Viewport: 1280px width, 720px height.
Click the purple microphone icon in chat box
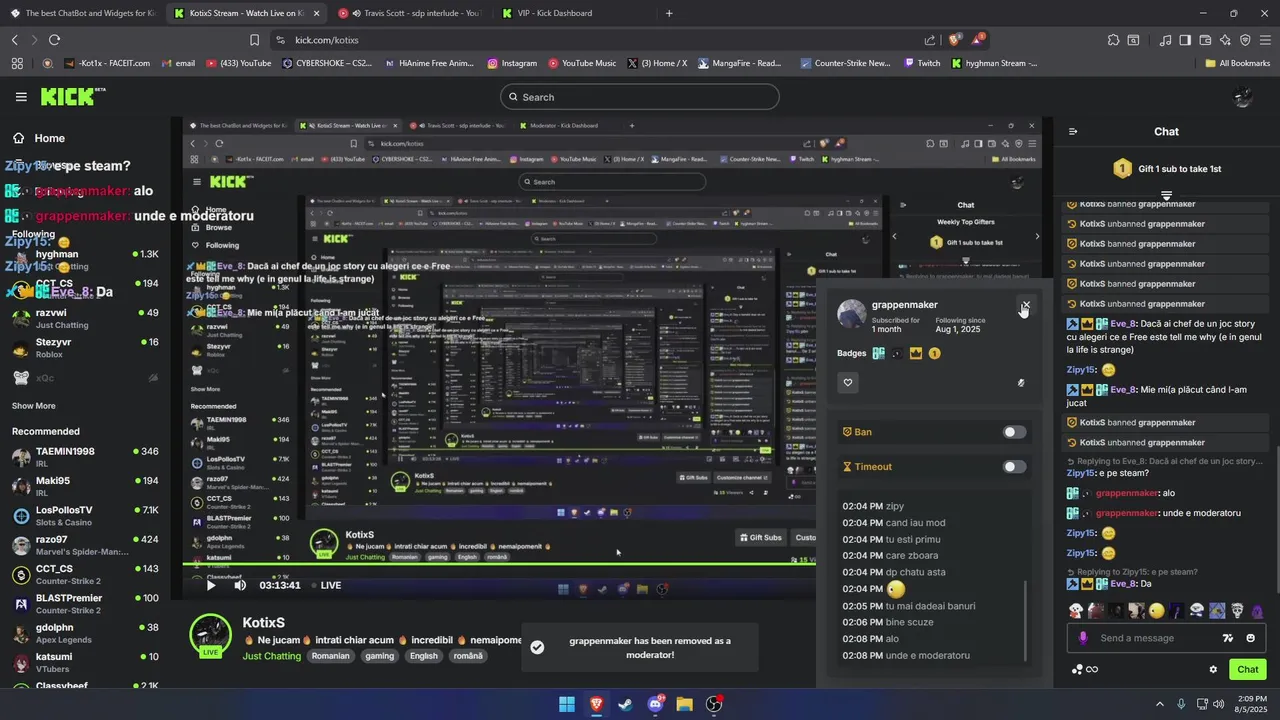(1082, 638)
